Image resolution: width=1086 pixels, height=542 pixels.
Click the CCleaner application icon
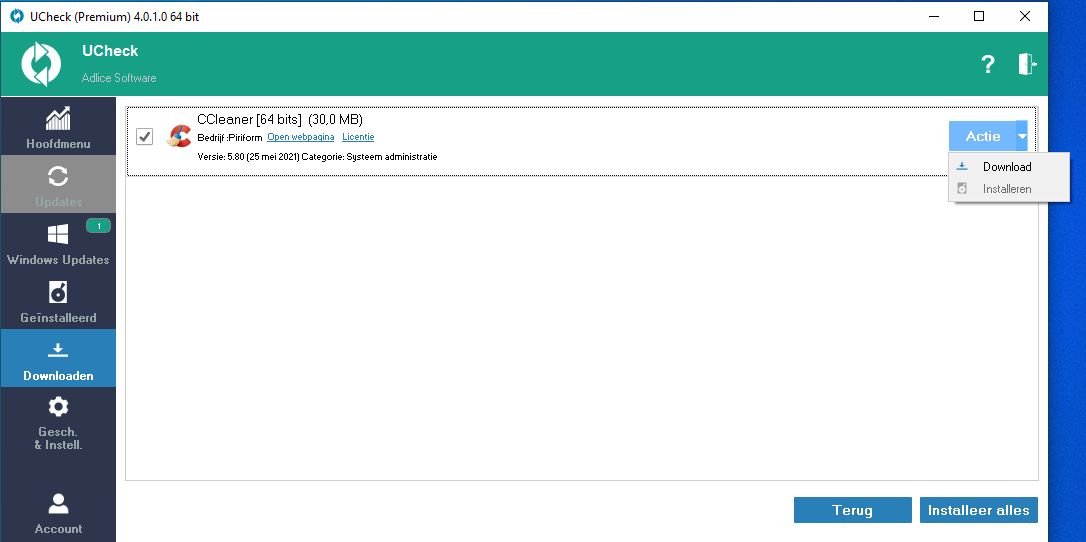(179, 136)
